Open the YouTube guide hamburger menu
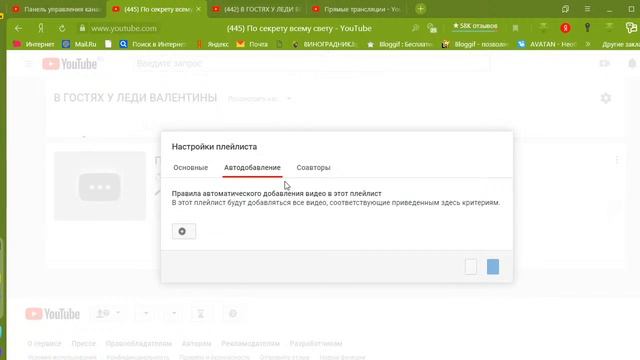The height and width of the screenshot is (360, 640). [x=28, y=64]
